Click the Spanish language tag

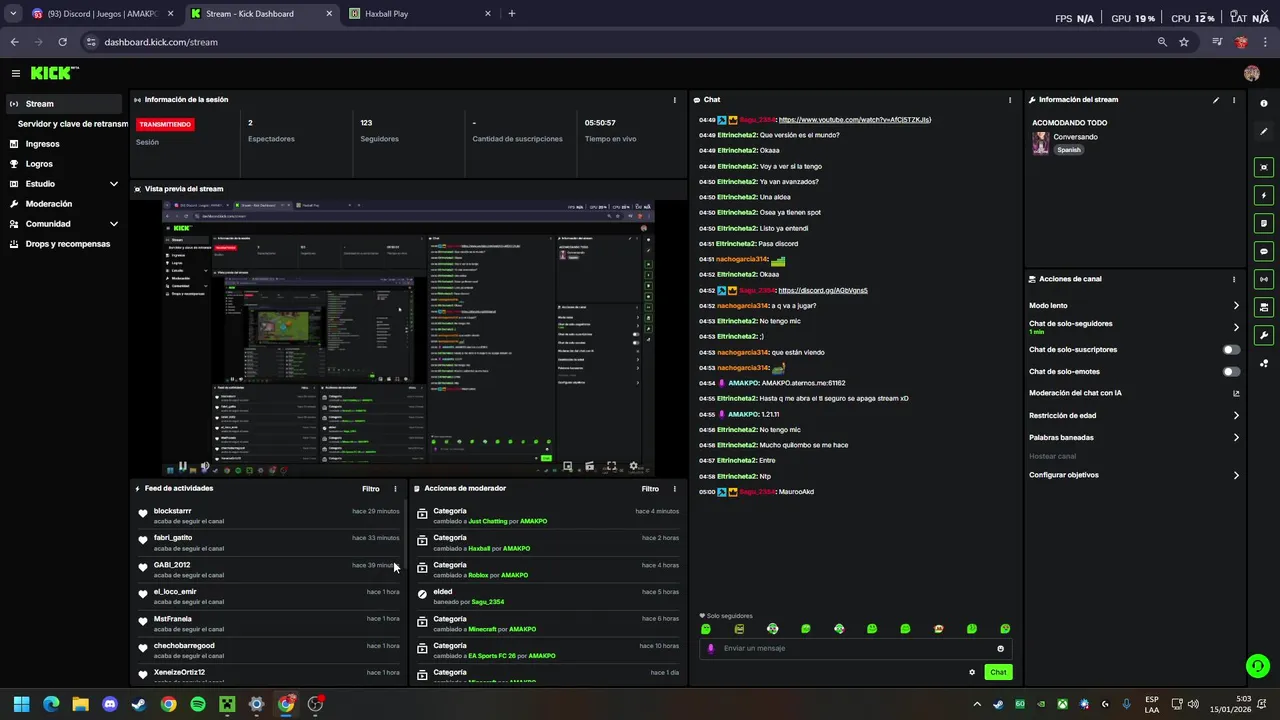coord(1069,150)
